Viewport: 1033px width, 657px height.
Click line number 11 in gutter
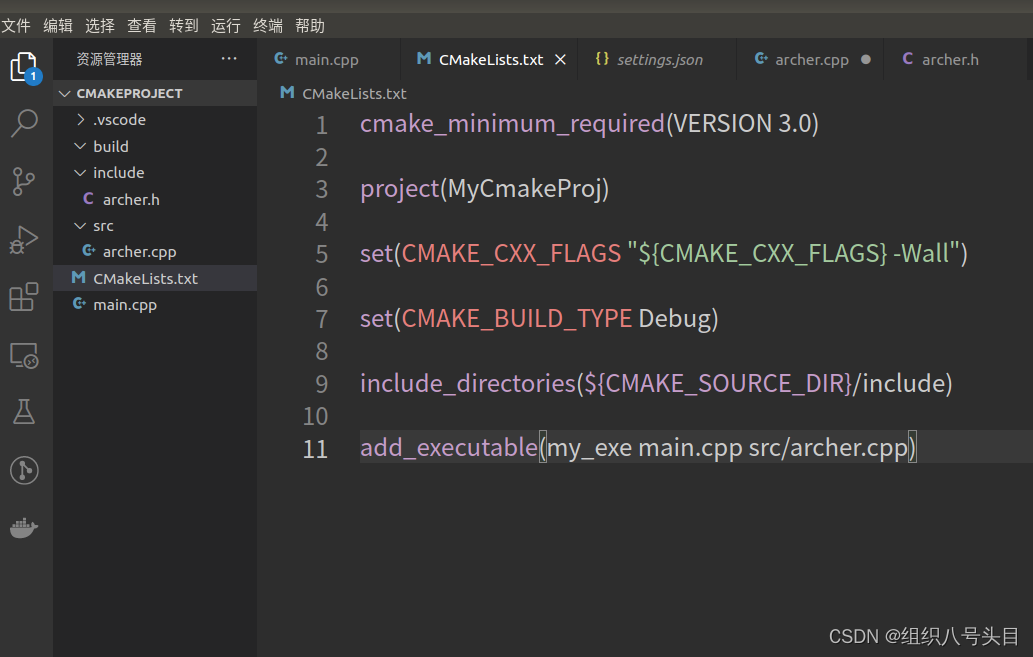(316, 449)
